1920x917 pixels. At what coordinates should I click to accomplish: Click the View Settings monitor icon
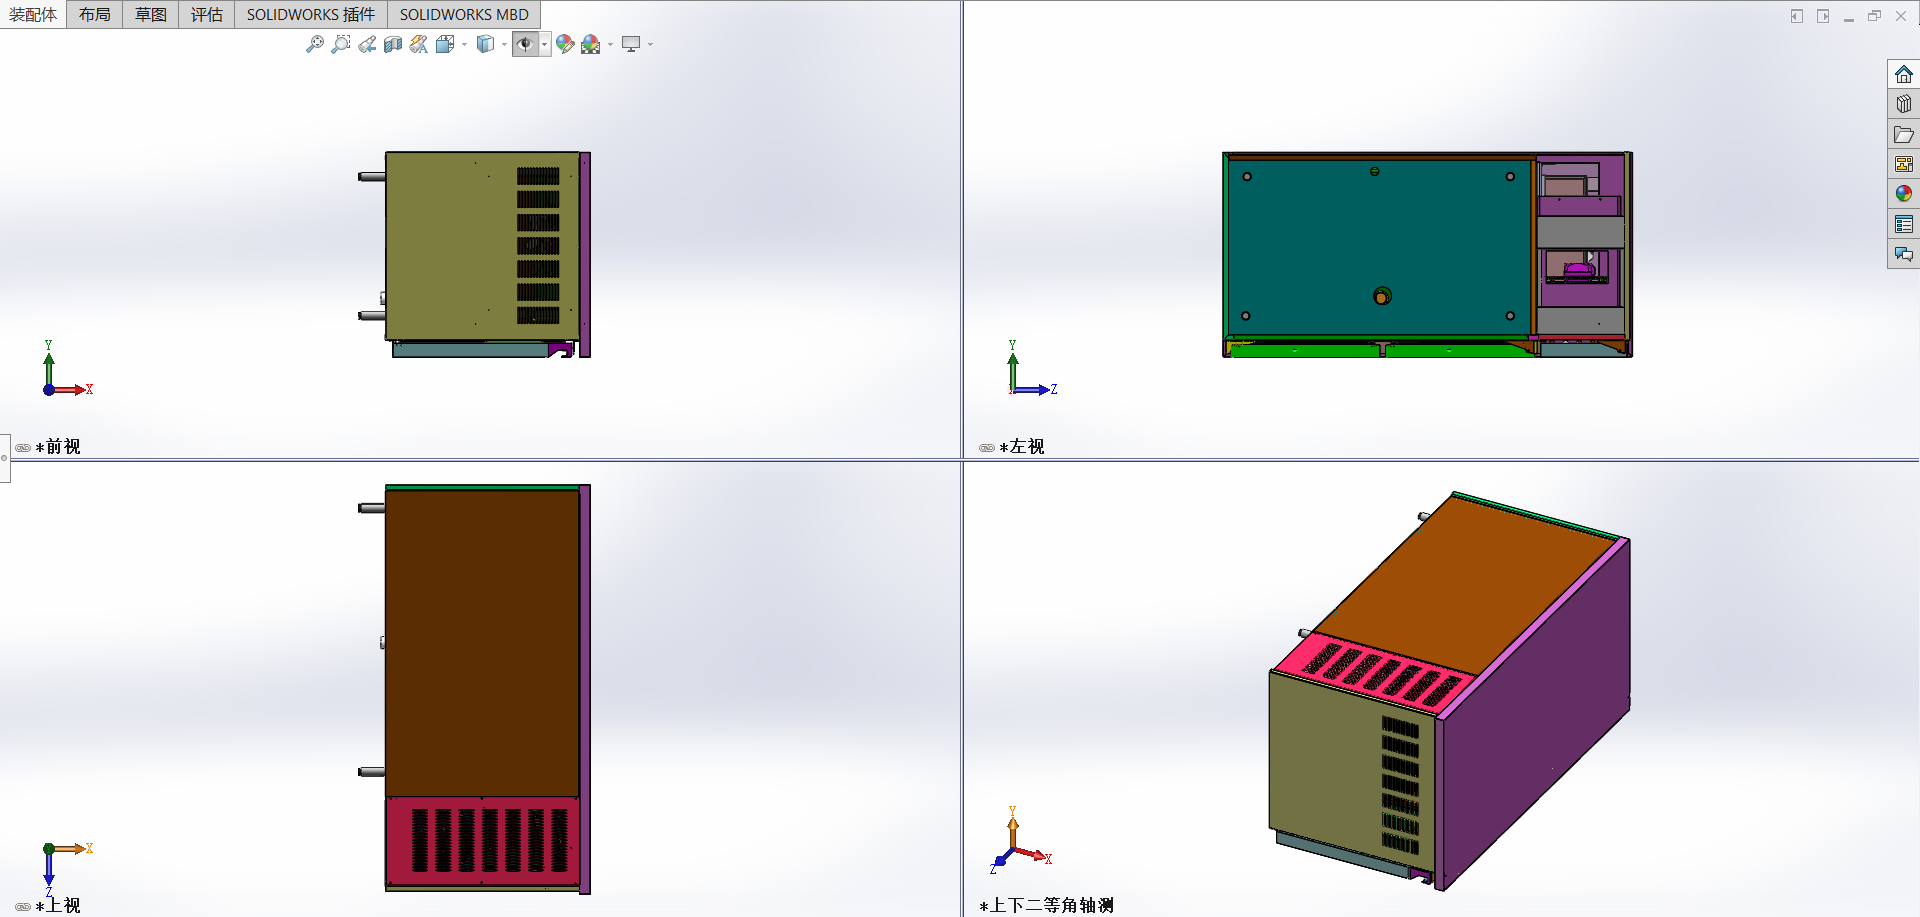631,44
